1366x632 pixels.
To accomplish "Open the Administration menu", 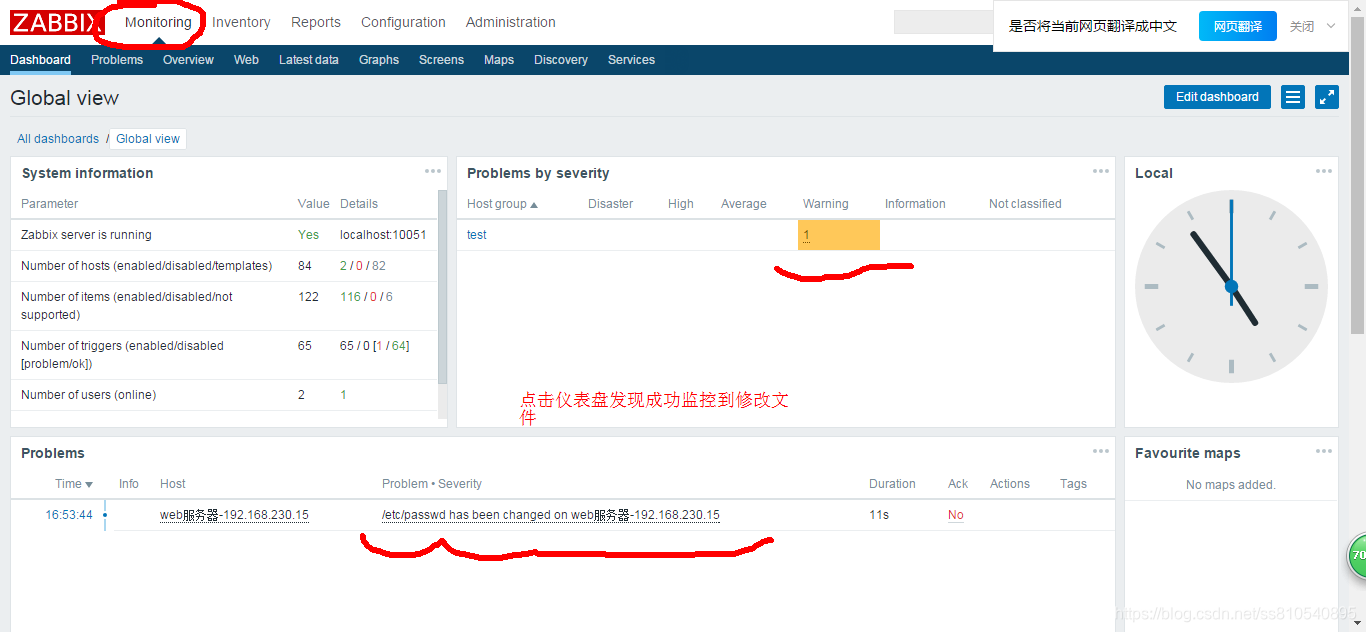I will point(511,22).
